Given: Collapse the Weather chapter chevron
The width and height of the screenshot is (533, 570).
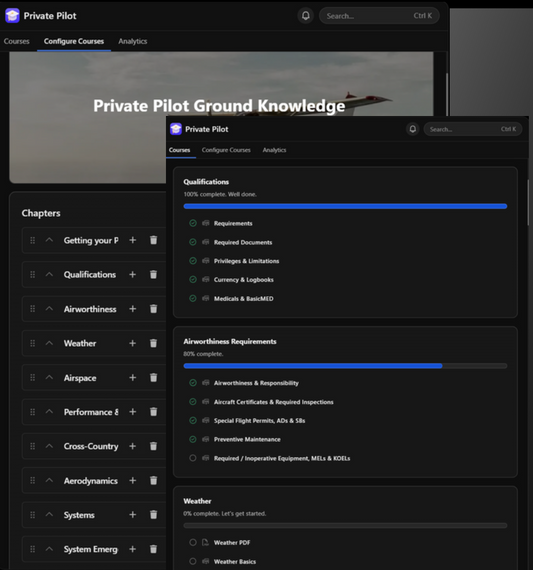Looking at the screenshot, I should pos(49,343).
